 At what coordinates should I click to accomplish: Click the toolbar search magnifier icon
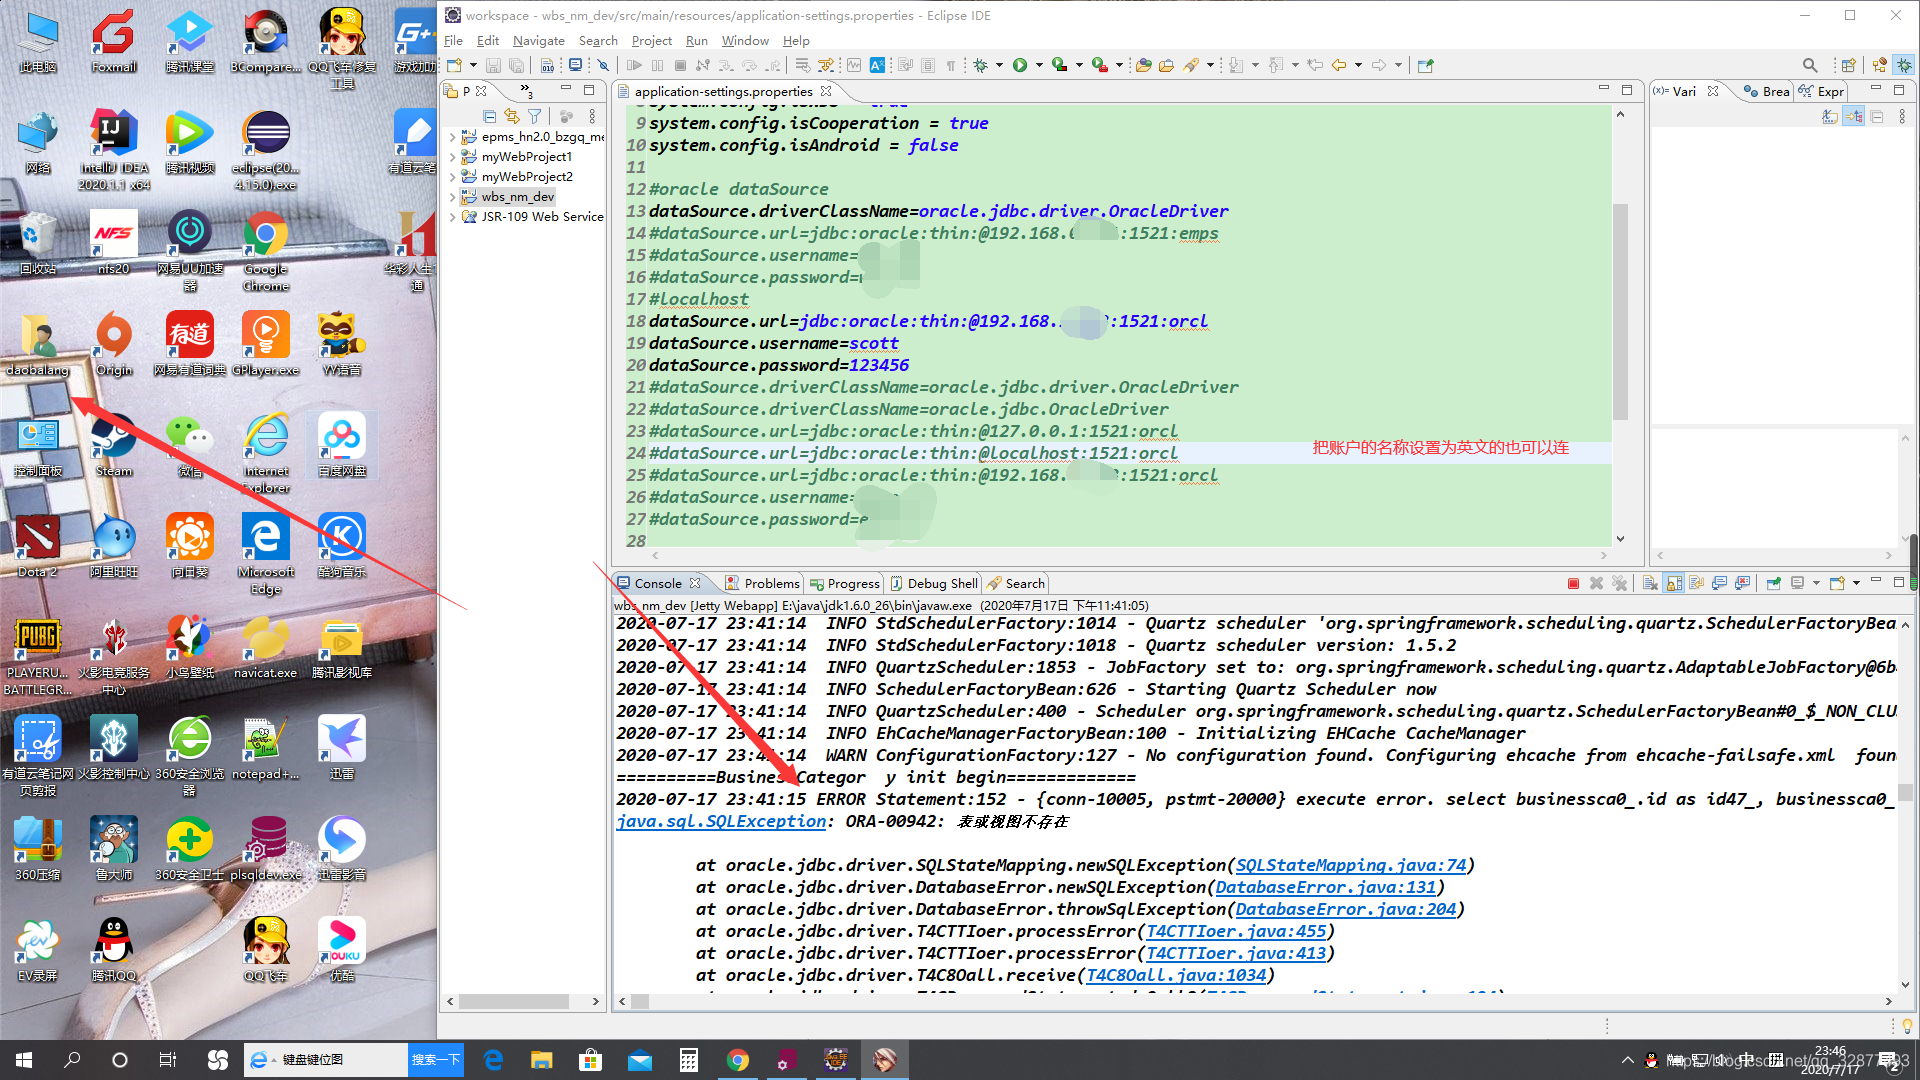pyautogui.click(x=1809, y=65)
